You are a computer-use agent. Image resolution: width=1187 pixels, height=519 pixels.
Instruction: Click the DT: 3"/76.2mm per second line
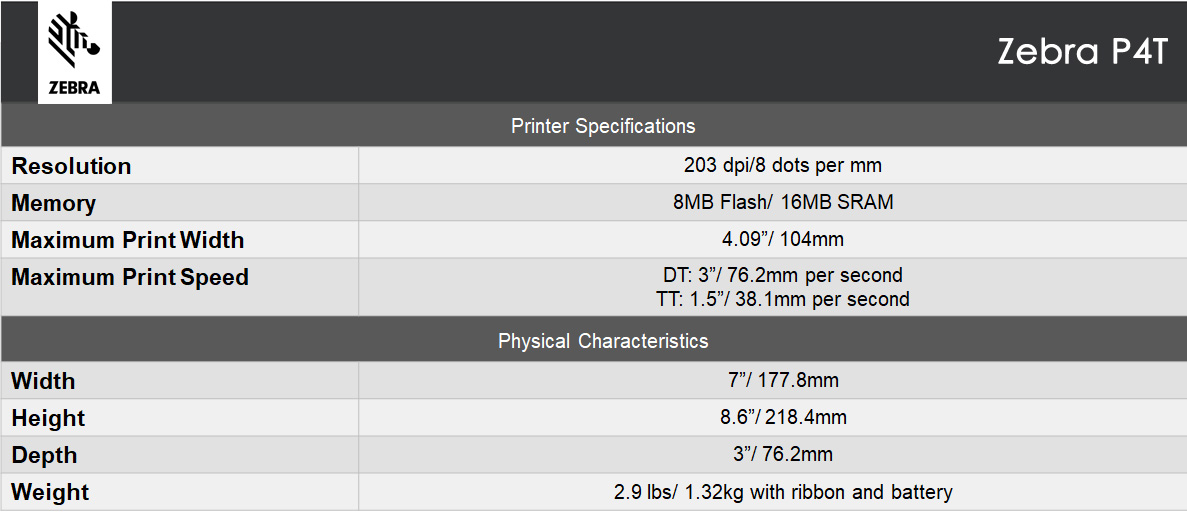tap(782, 275)
